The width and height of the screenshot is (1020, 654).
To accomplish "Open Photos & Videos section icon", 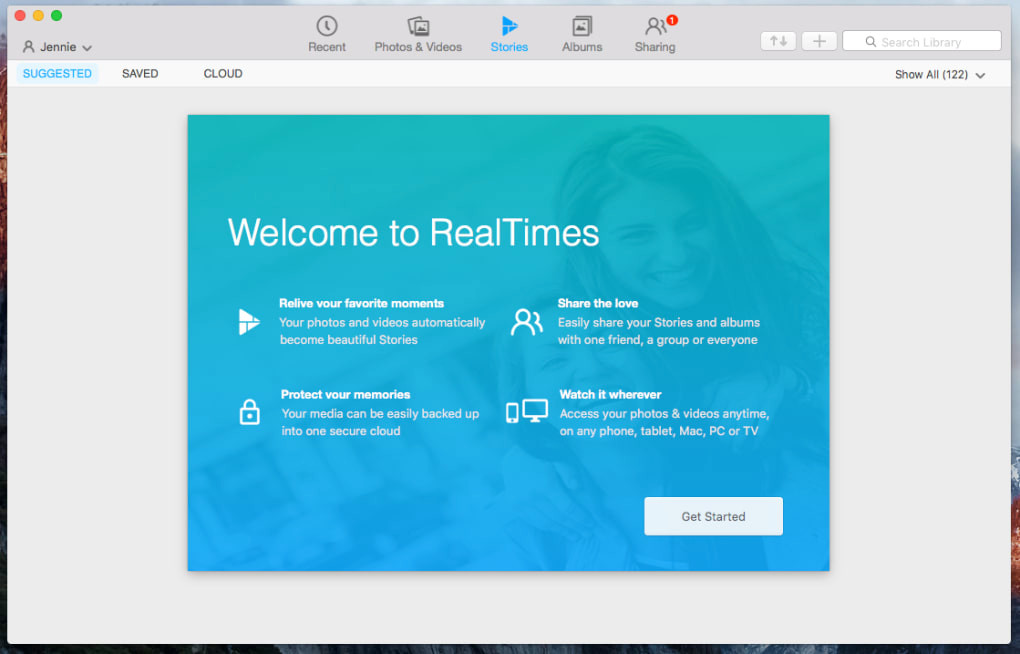I will pyautogui.click(x=418, y=26).
